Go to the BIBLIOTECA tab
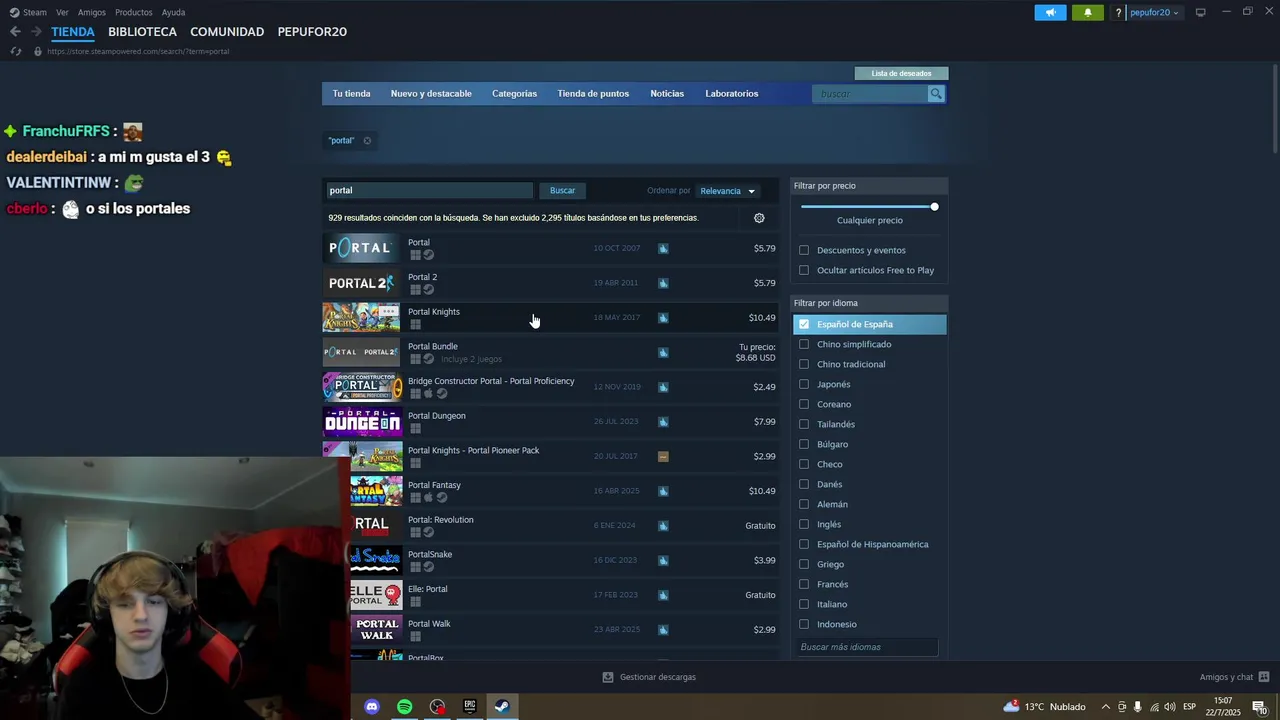This screenshot has height=720, width=1280. coord(142,32)
